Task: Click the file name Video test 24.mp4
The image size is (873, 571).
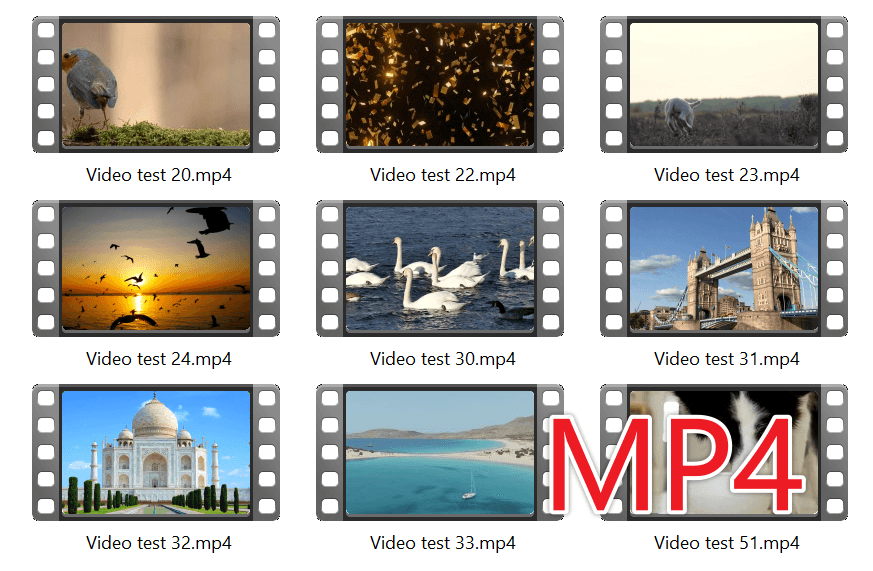Action: pos(159,359)
